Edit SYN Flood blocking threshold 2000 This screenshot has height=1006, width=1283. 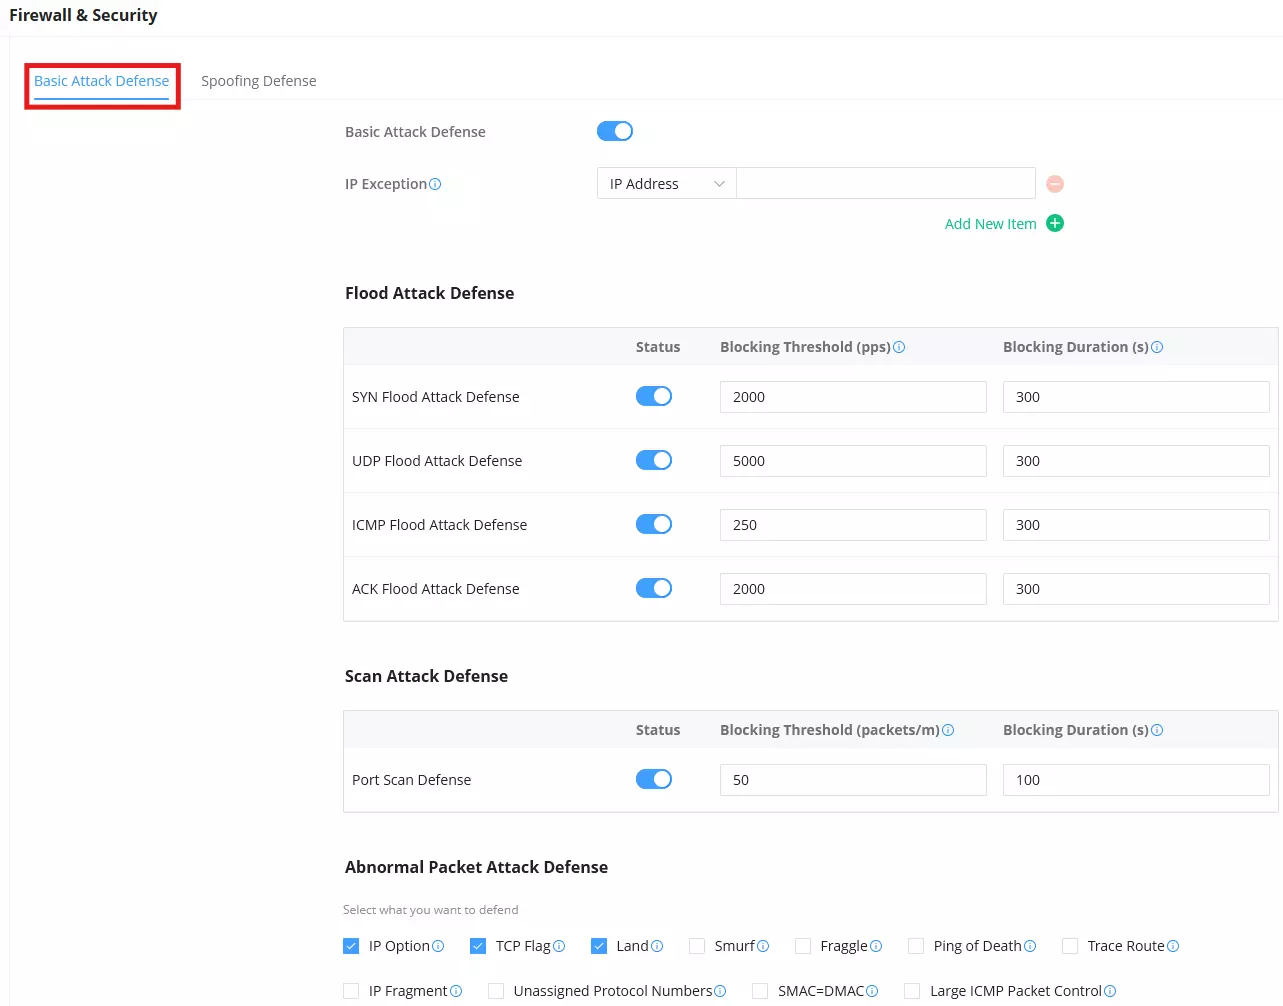pos(853,397)
